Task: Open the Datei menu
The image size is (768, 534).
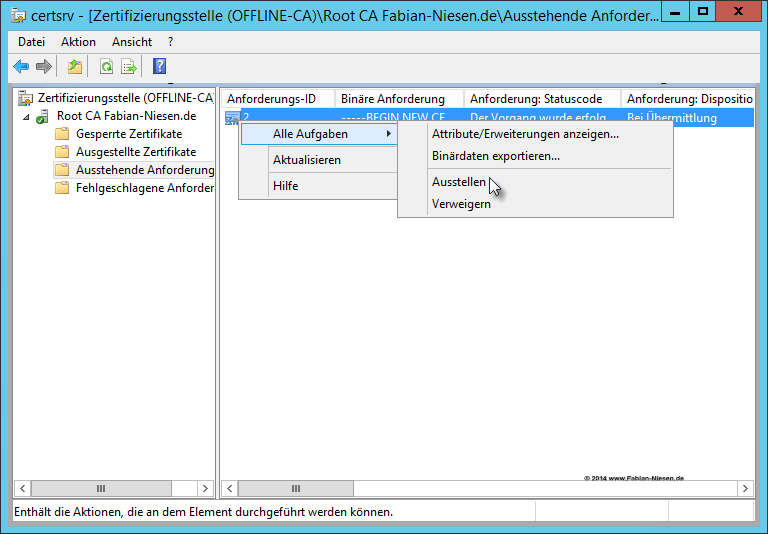Action: (31, 42)
